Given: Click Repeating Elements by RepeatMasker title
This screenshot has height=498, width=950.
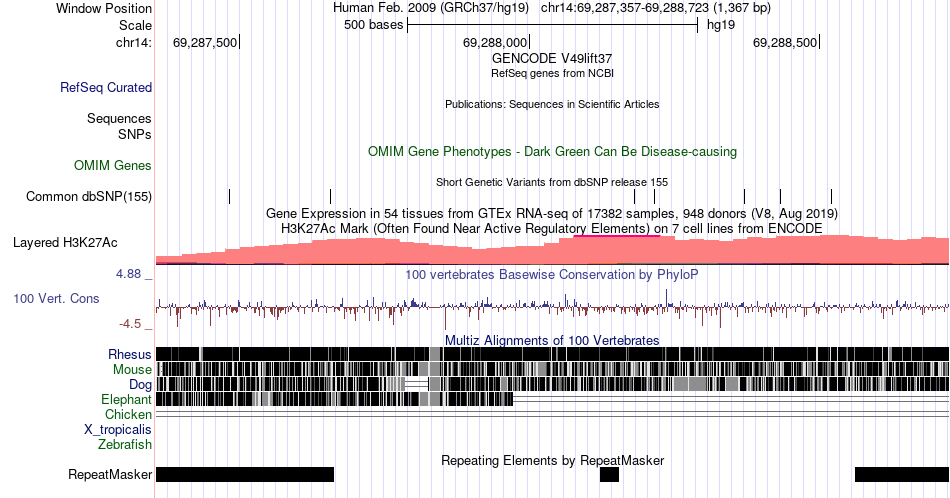Looking at the screenshot, I should [552, 460].
